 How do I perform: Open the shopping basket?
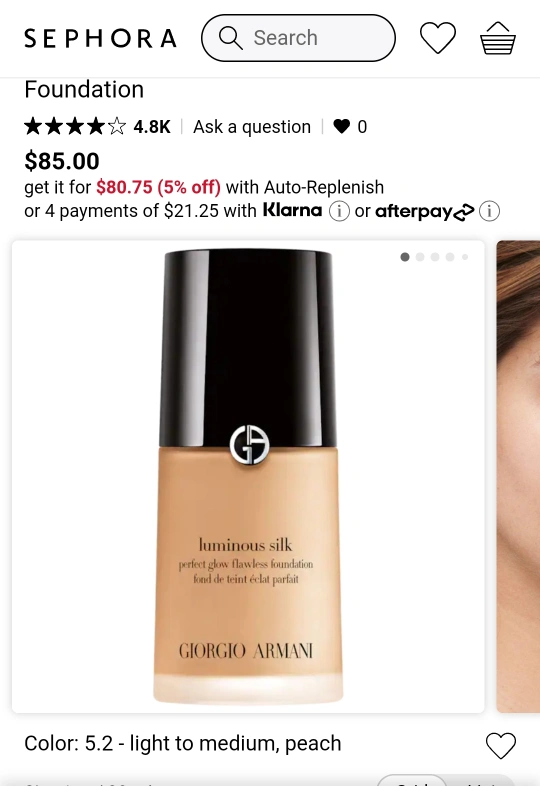tap(498, 38)
